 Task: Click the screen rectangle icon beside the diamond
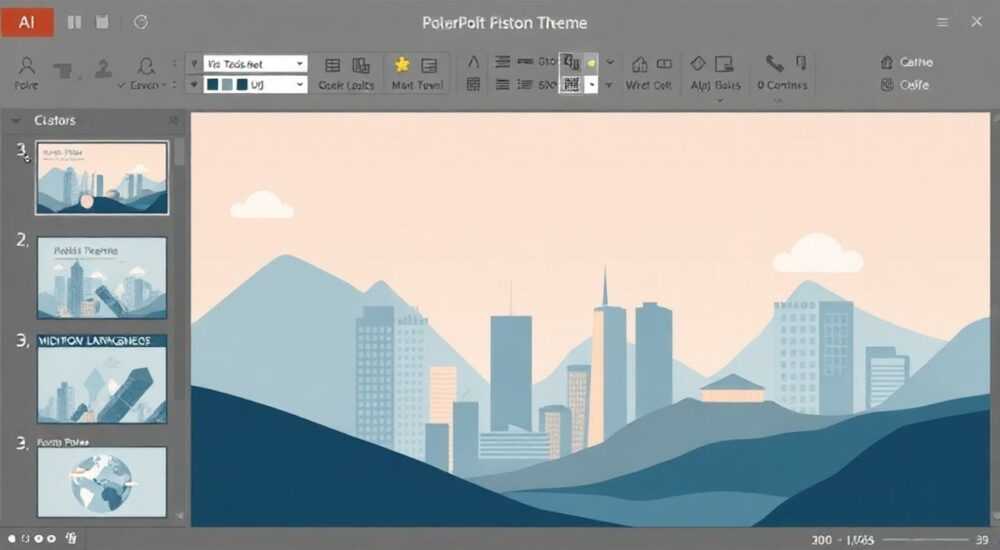tap(724, 64)
